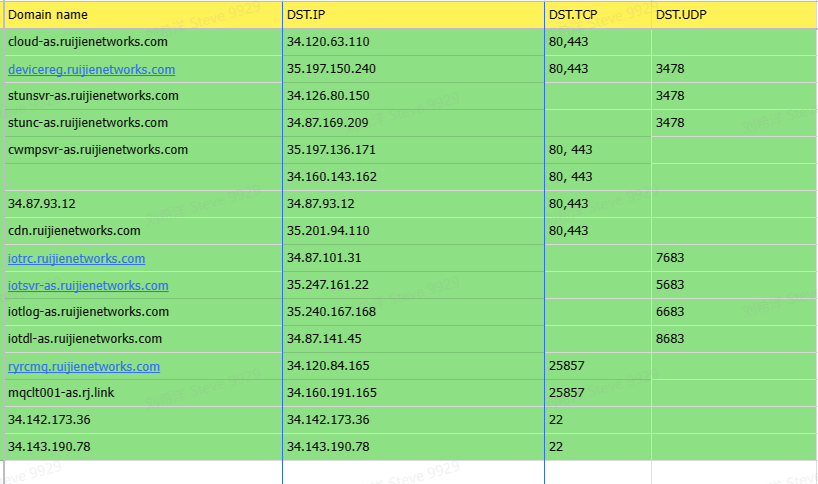Select the UDP port 8683 cell
The width and height of the screenshot is (818, 484).
coord(670,339)
